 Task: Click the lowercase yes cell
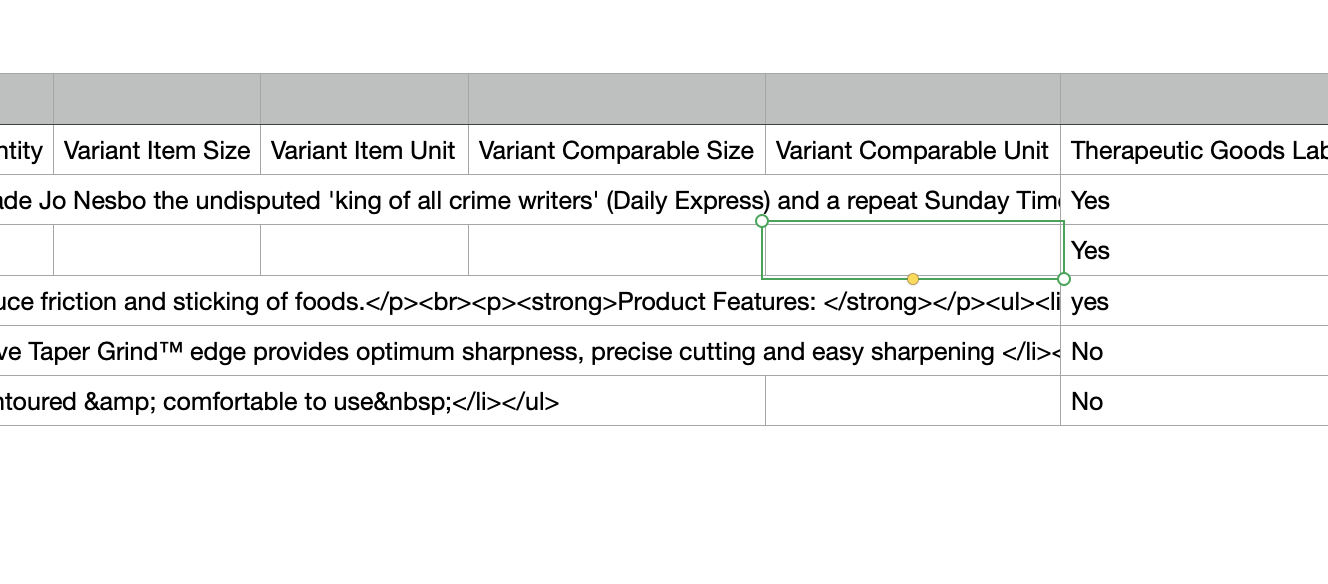[x=1194, y=301]
